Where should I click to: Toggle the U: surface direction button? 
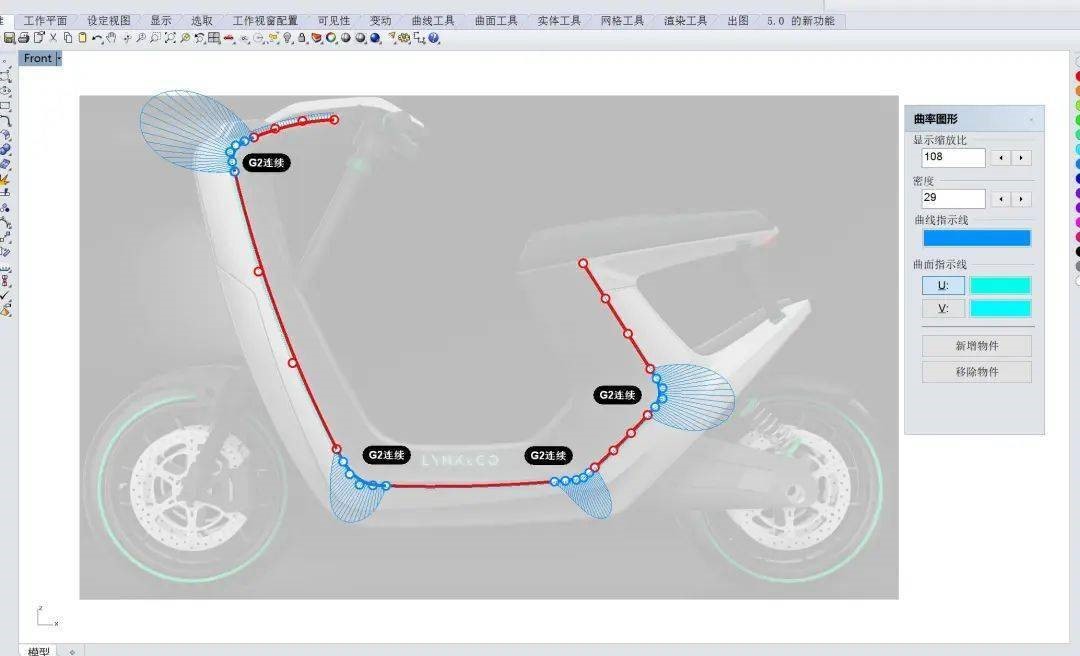click(943, 285)
